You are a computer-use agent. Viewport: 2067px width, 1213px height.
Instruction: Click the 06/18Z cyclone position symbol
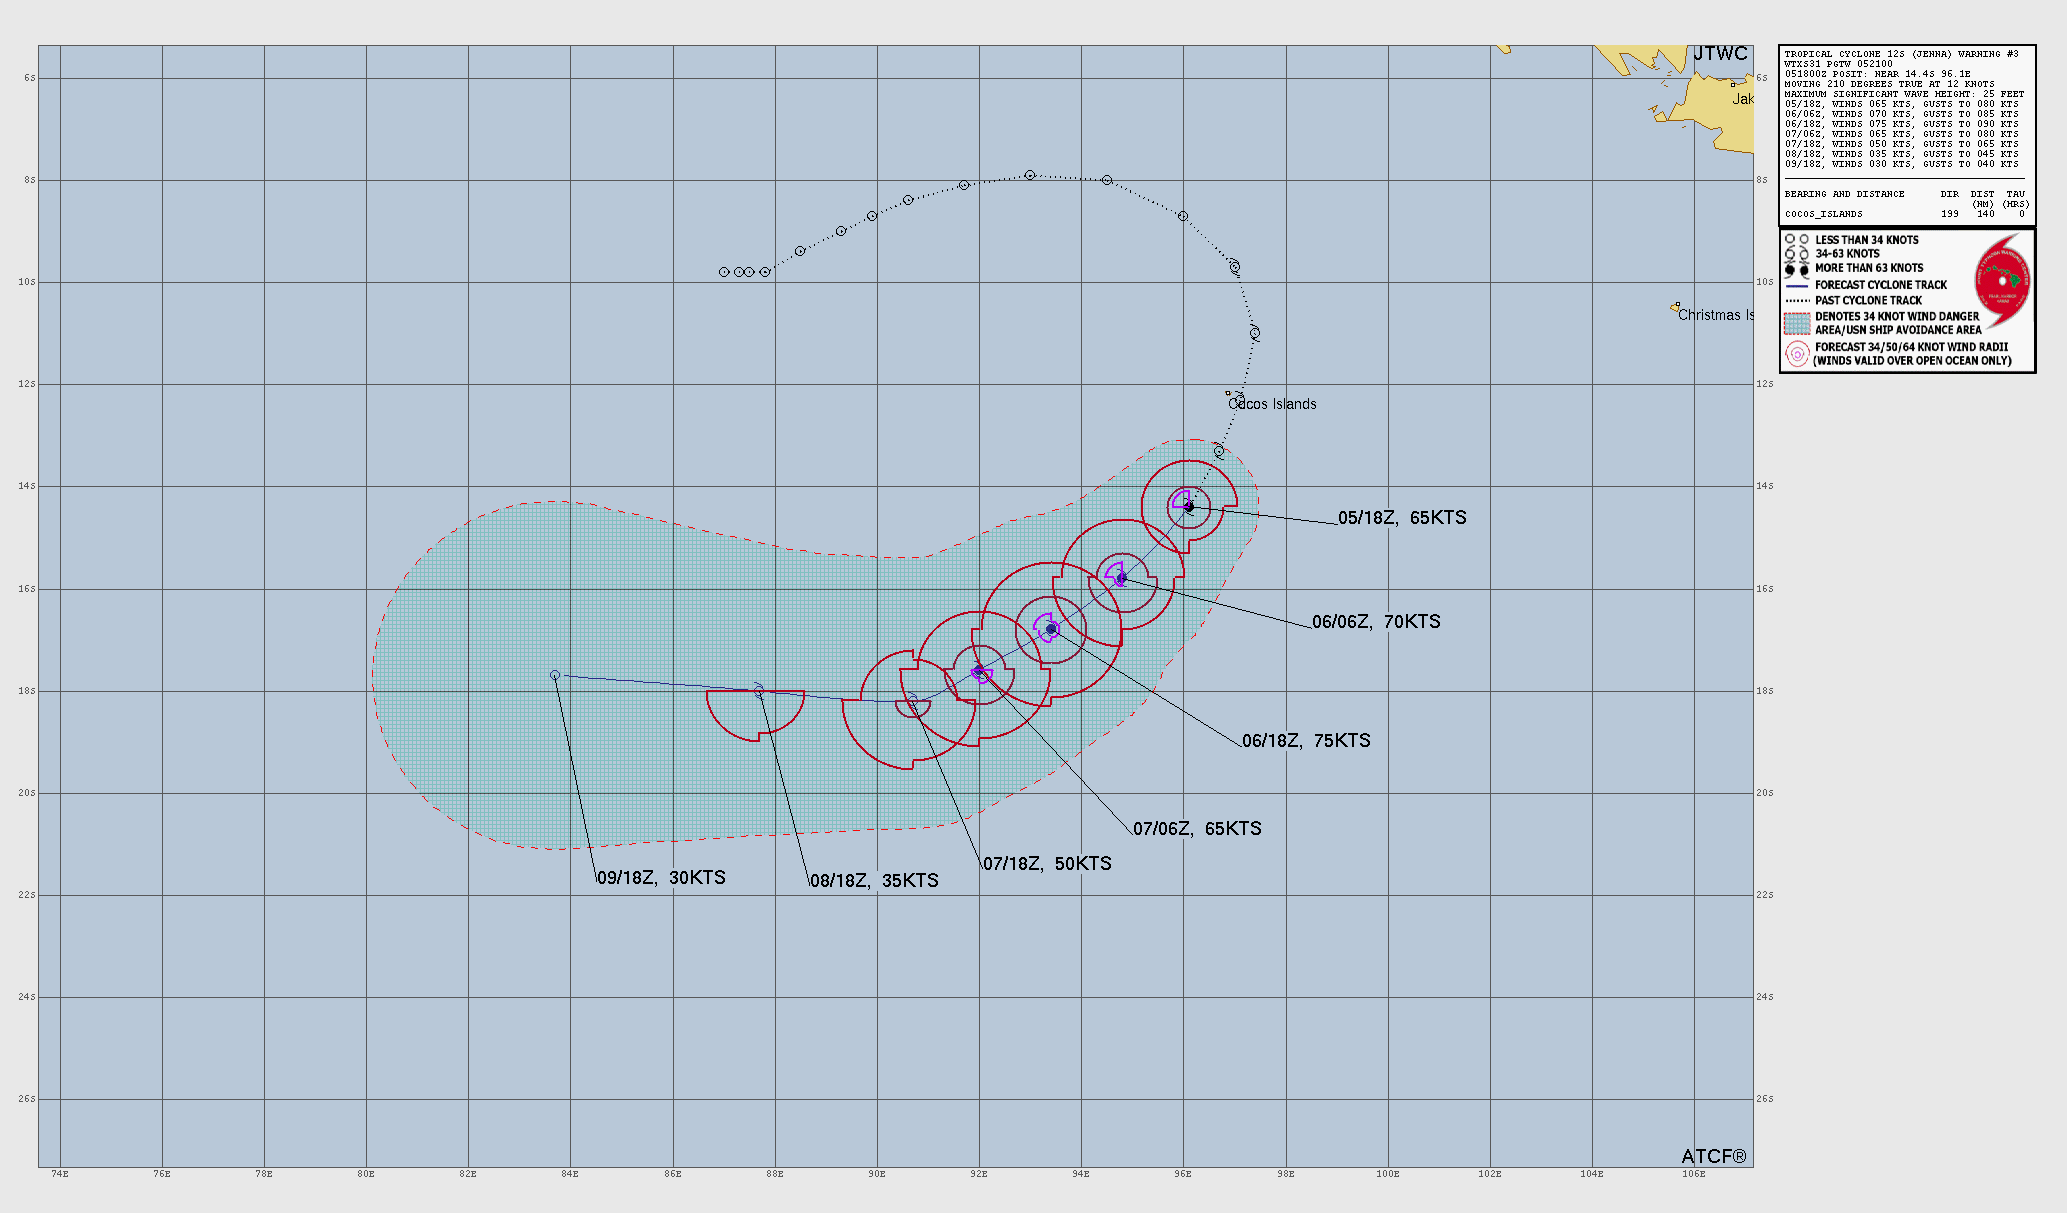pos(1051,629)
